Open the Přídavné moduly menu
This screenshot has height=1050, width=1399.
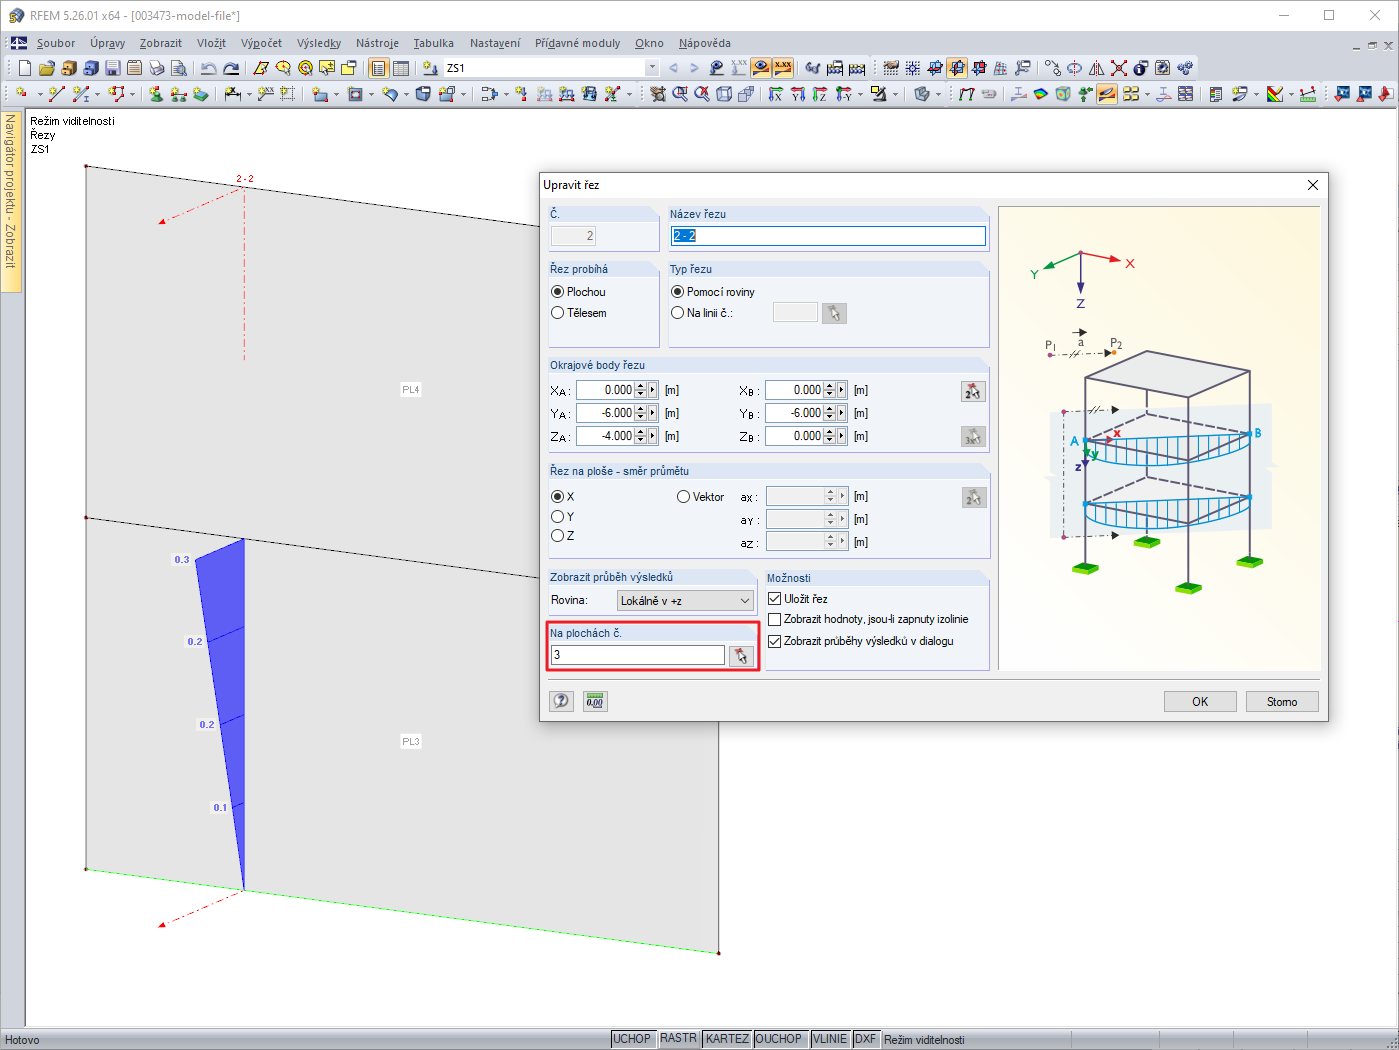[x=577, y=43]
